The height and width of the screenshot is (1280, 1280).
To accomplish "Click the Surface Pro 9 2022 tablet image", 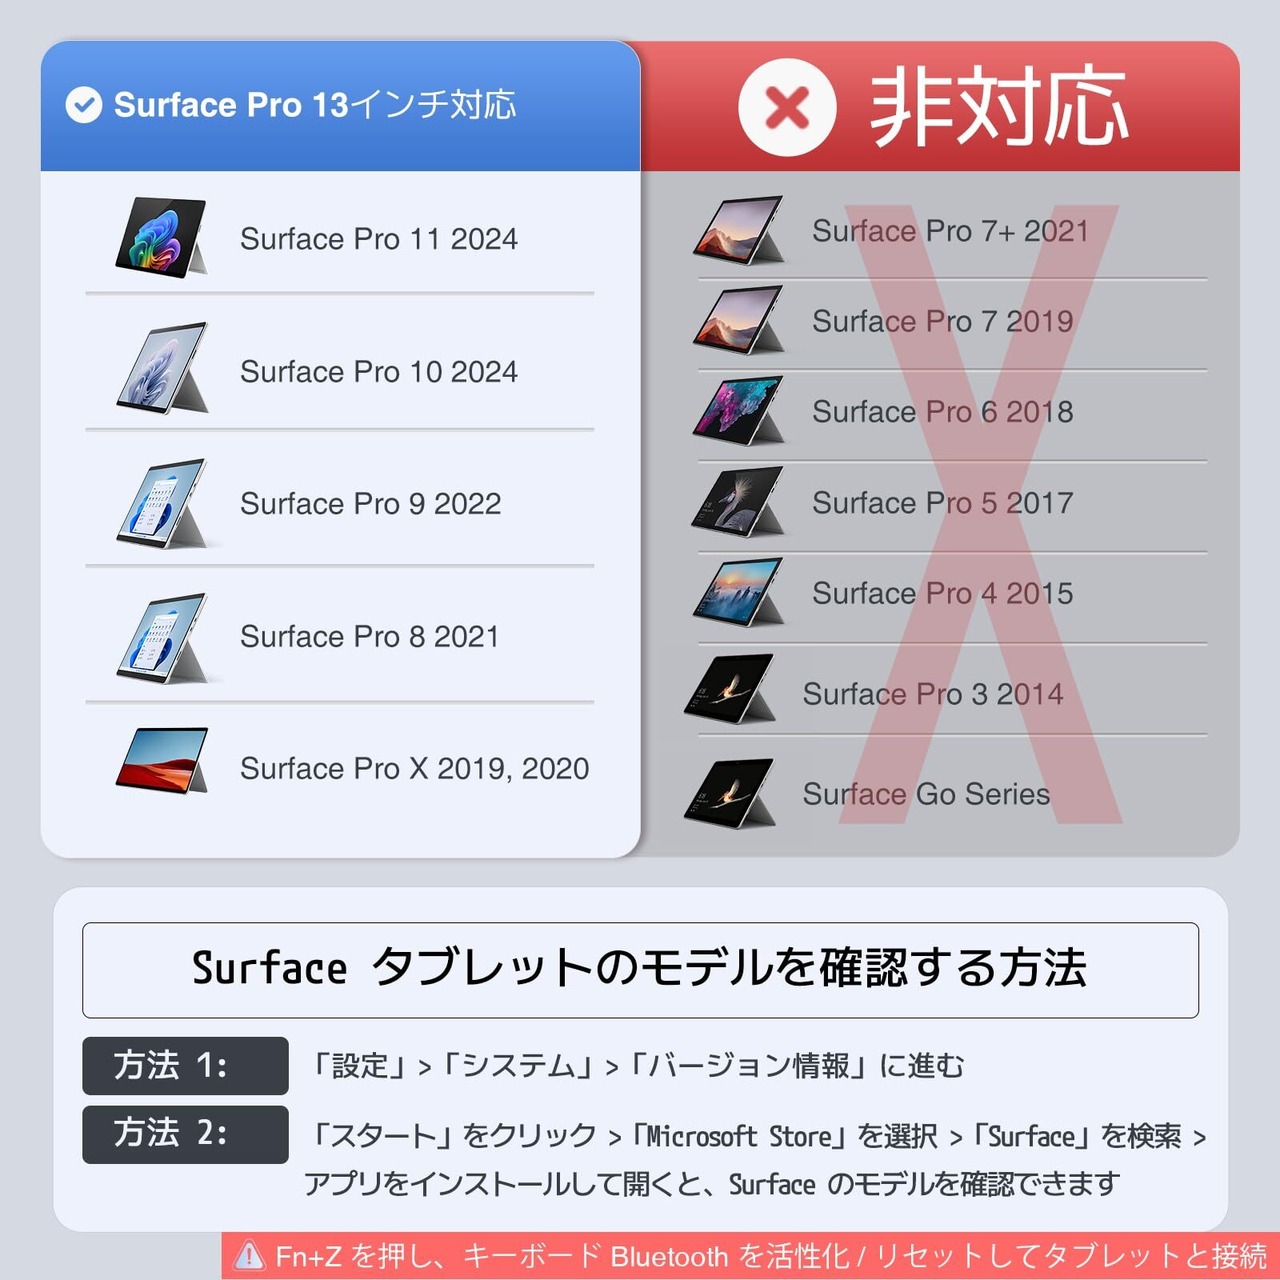I will coord(162,503).
